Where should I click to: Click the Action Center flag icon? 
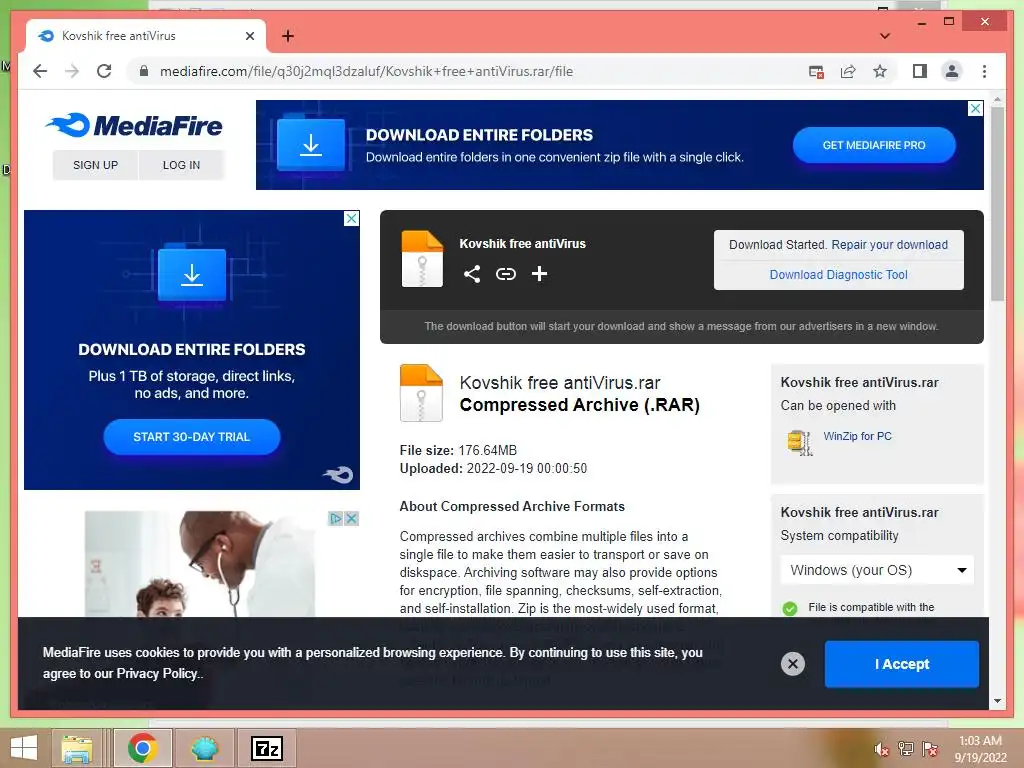click(x=930, y=748)
